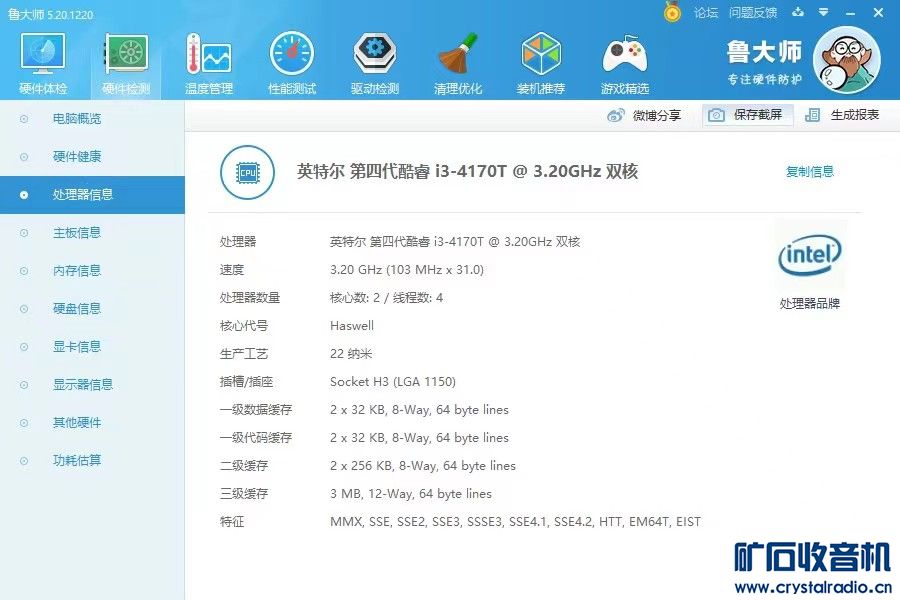This screenshot has width=900, height=600.
Task: Select 处理器信息 in sidebar
Action: (x=92, y=195)
